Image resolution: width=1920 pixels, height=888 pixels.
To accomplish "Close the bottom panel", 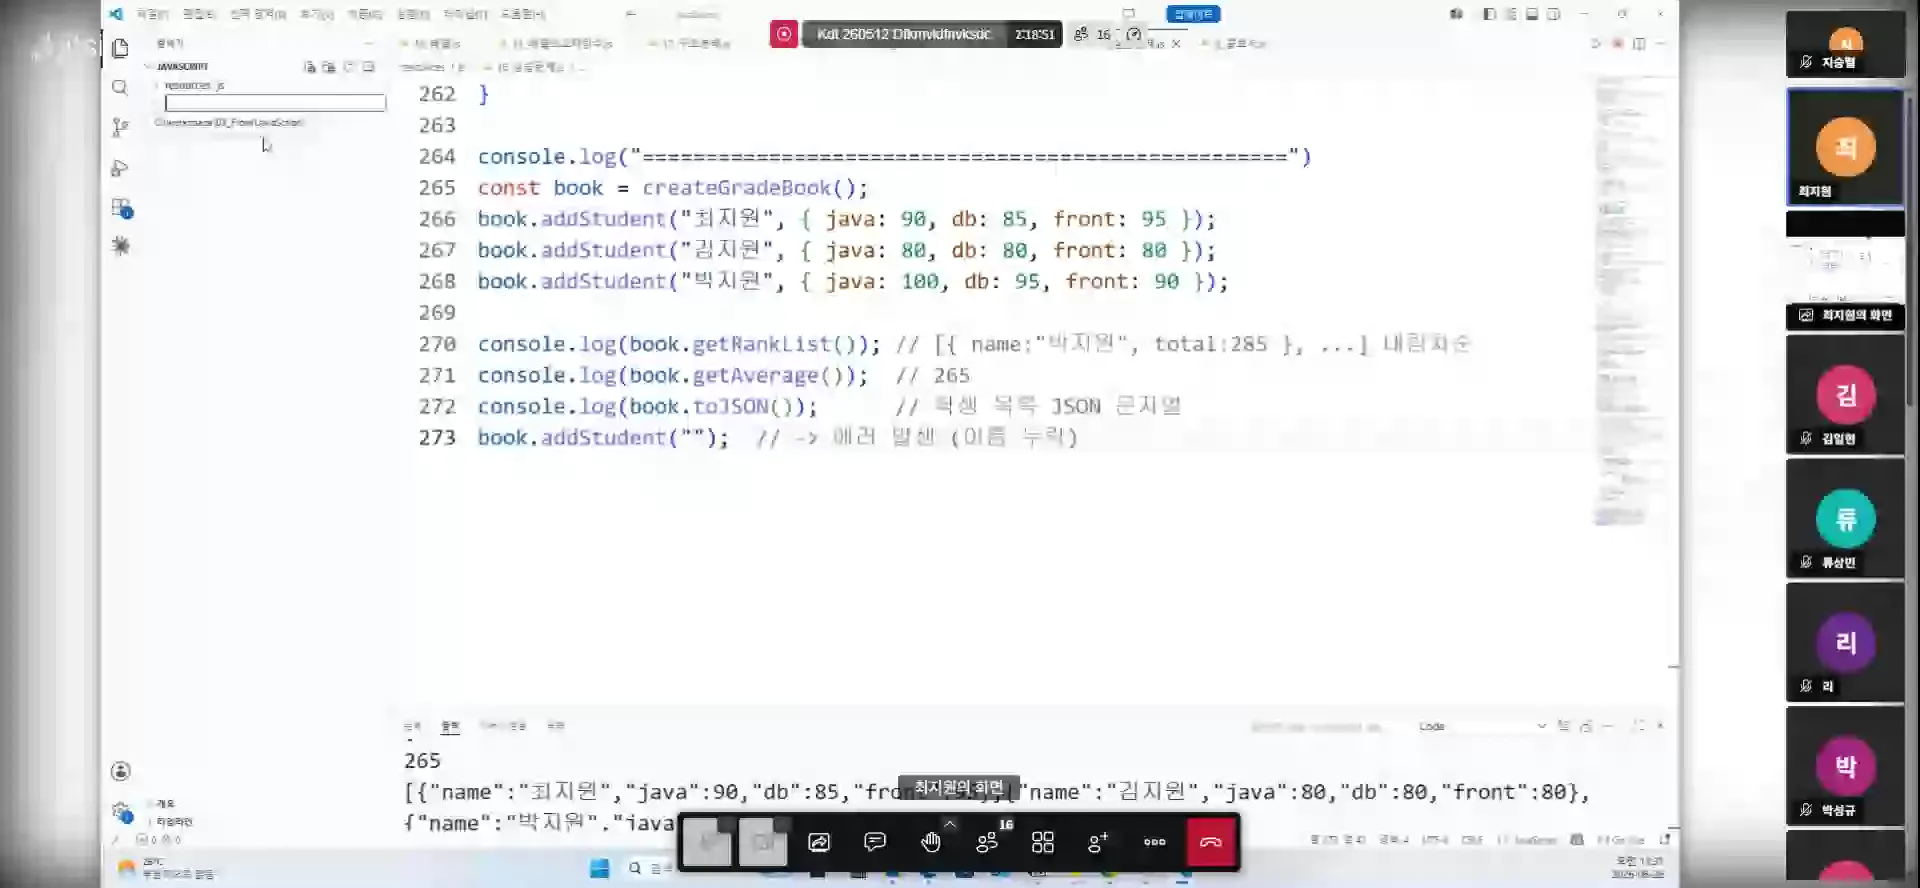I will pos(1660,726).
